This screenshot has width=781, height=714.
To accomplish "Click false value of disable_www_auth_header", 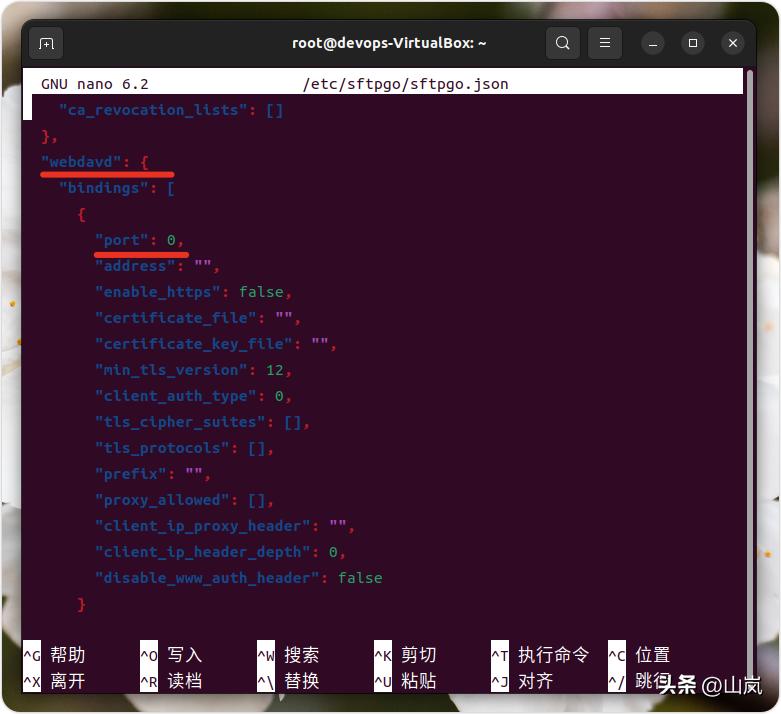I will (x=360, y=578).
